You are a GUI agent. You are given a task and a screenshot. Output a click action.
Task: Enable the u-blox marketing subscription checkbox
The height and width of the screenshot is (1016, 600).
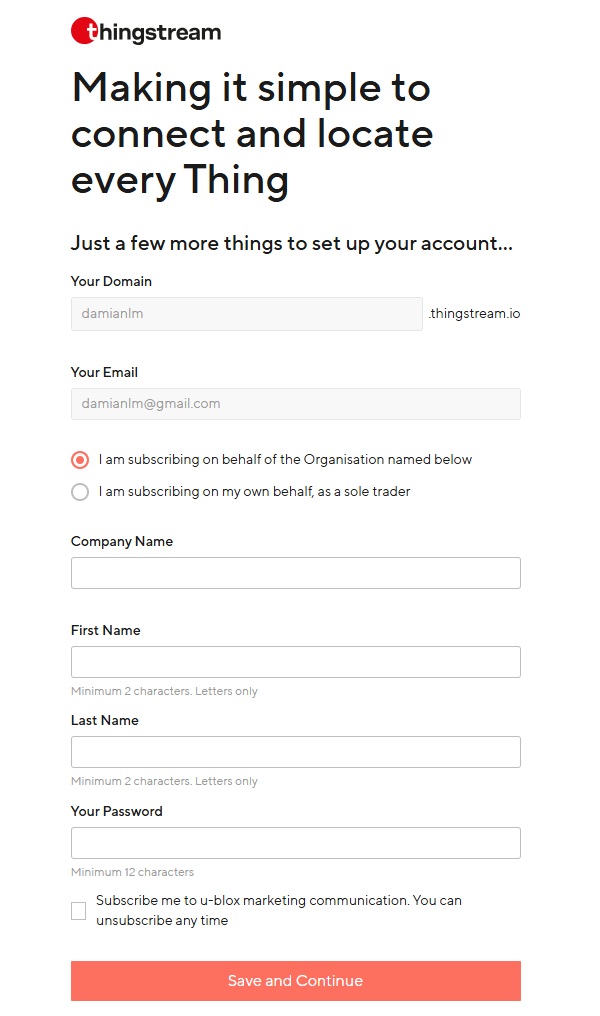click(79, 911)
